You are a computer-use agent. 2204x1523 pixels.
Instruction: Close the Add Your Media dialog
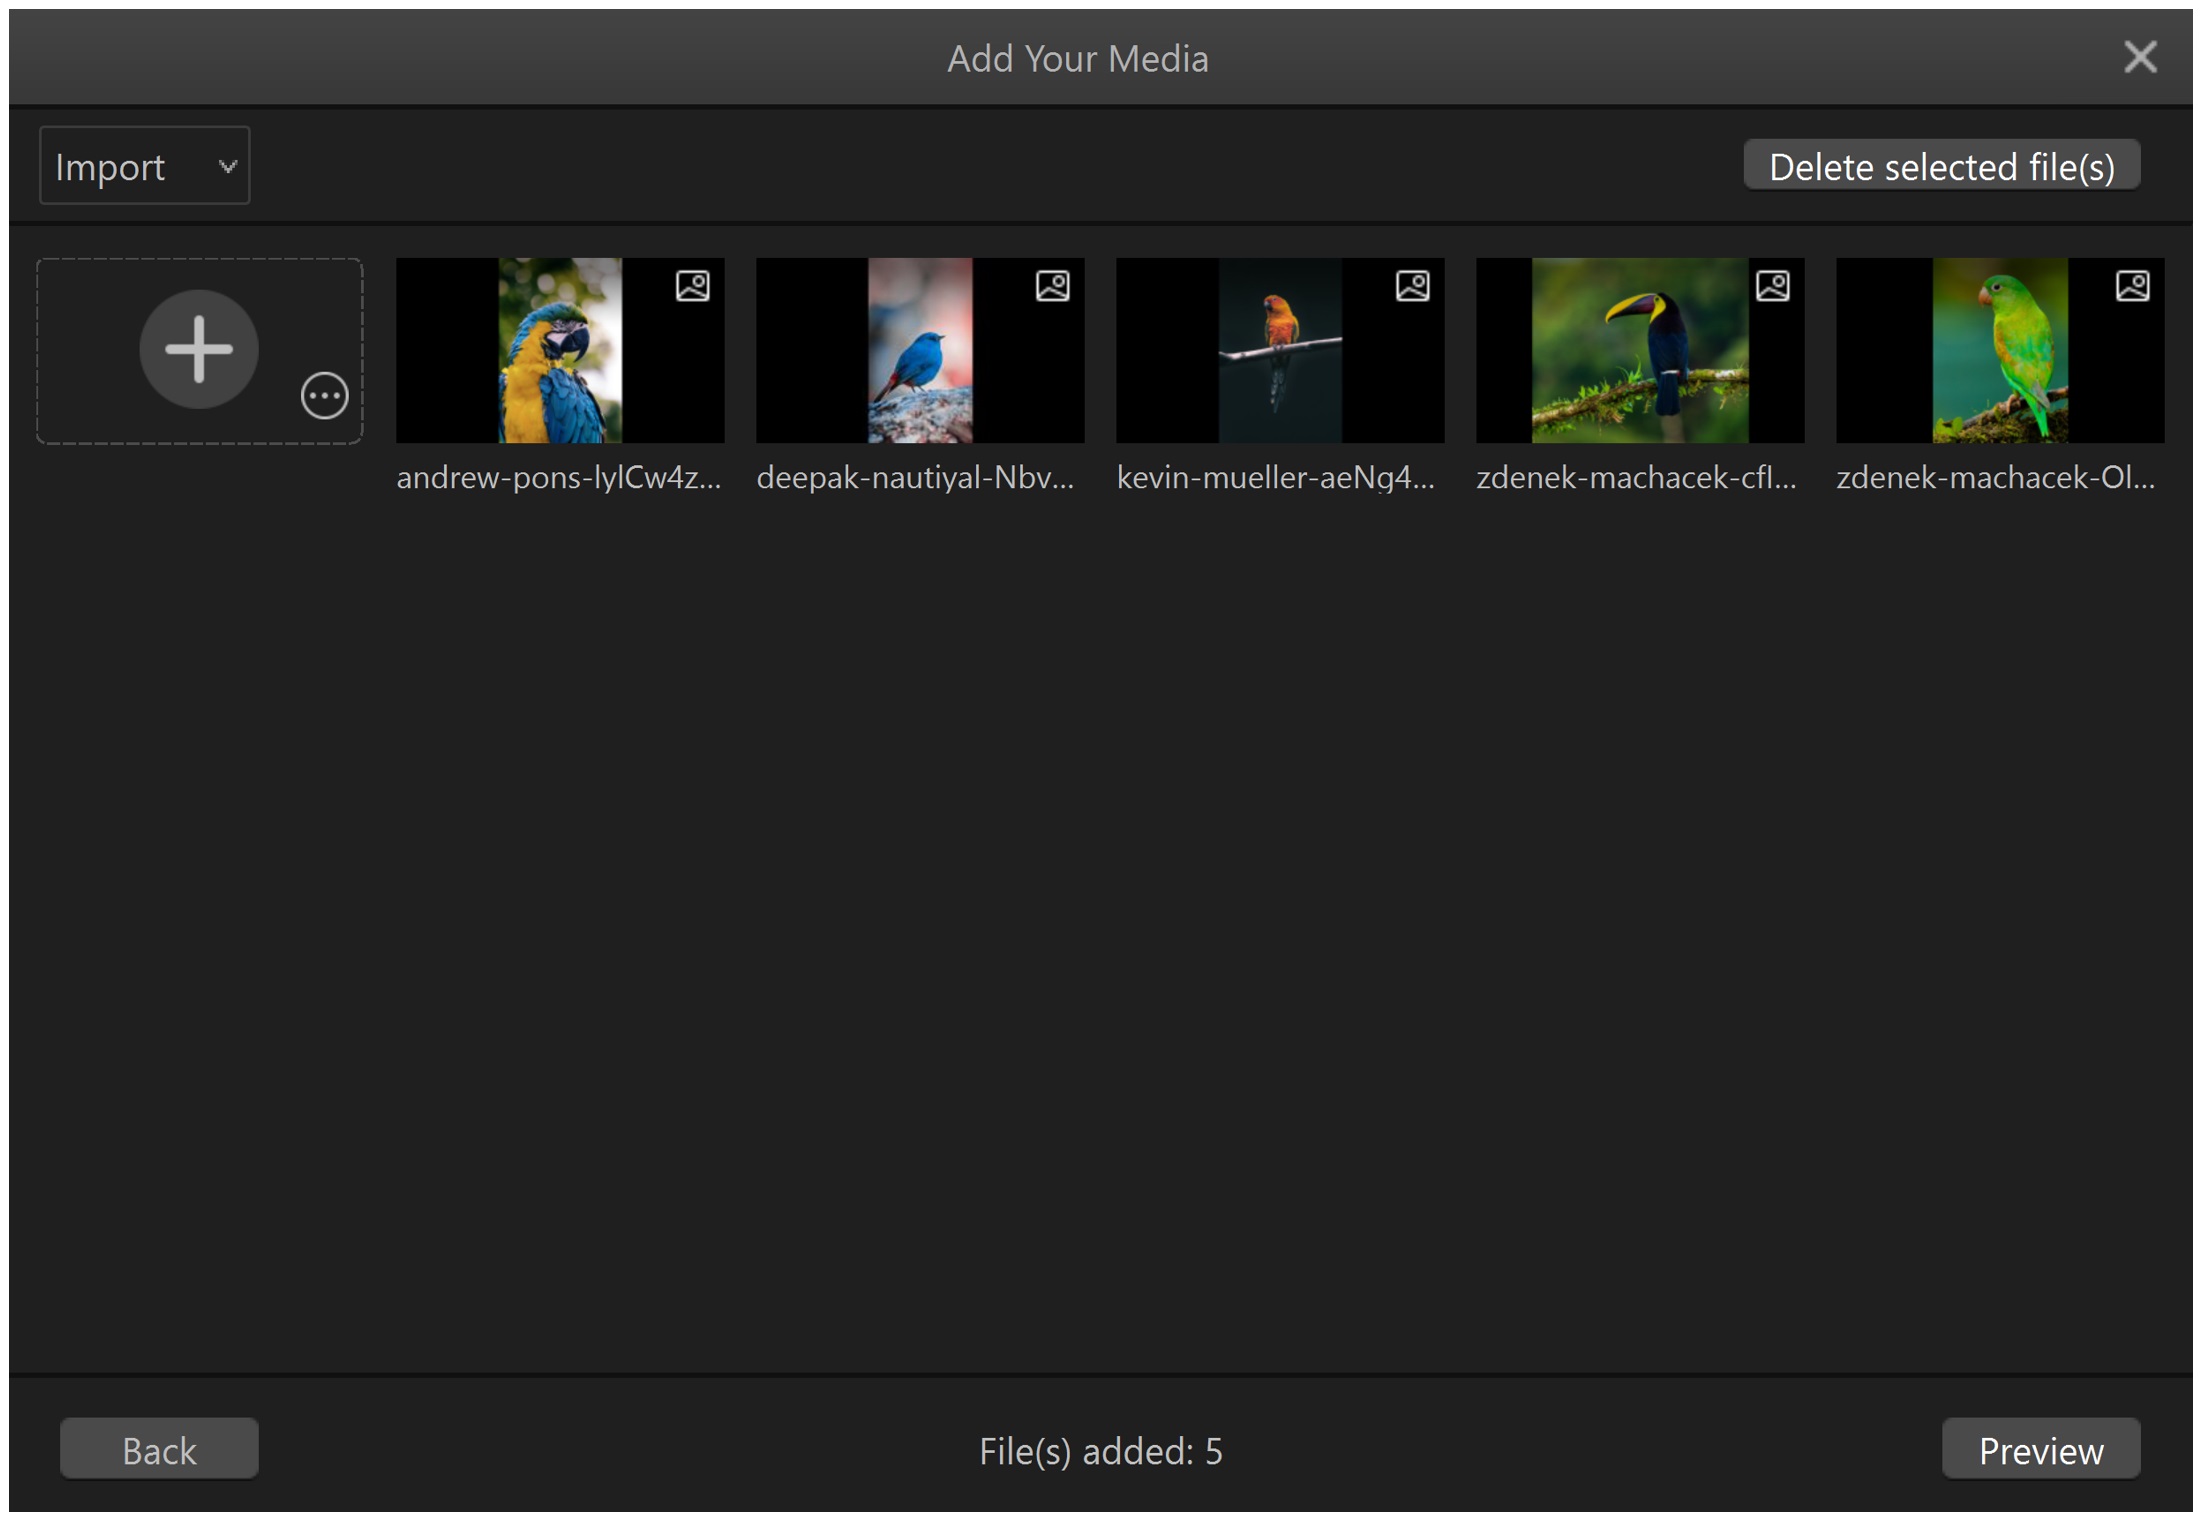pos(2140,57)
